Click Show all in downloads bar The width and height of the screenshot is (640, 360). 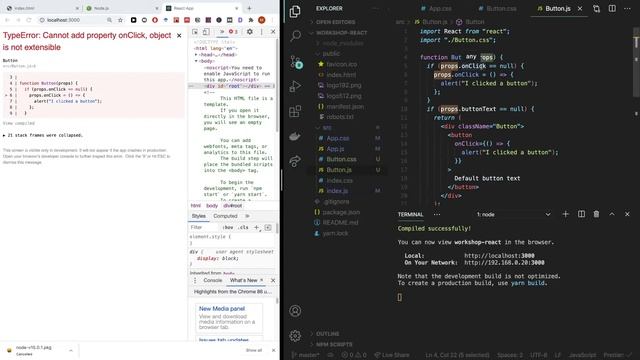tap(253, 351)
